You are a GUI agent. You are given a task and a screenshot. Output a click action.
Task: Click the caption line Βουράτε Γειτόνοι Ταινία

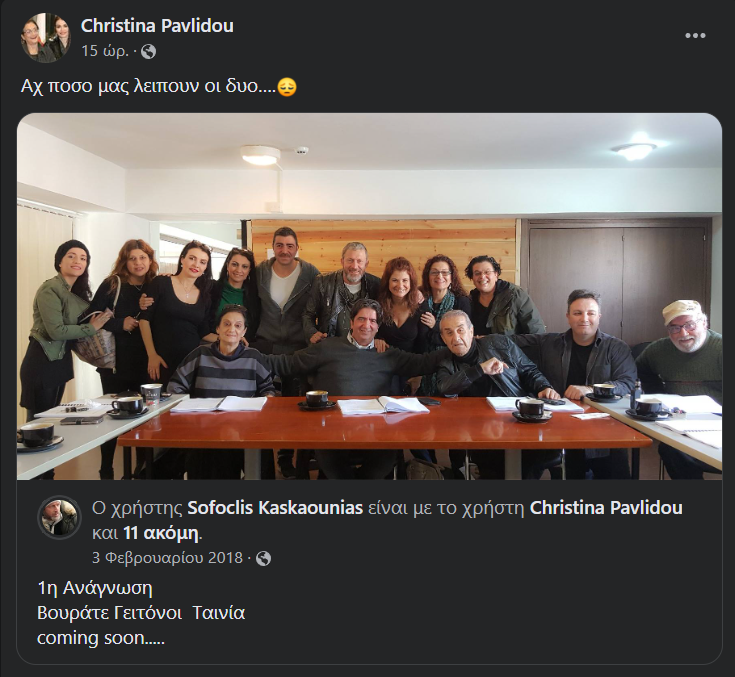[141, 613]
